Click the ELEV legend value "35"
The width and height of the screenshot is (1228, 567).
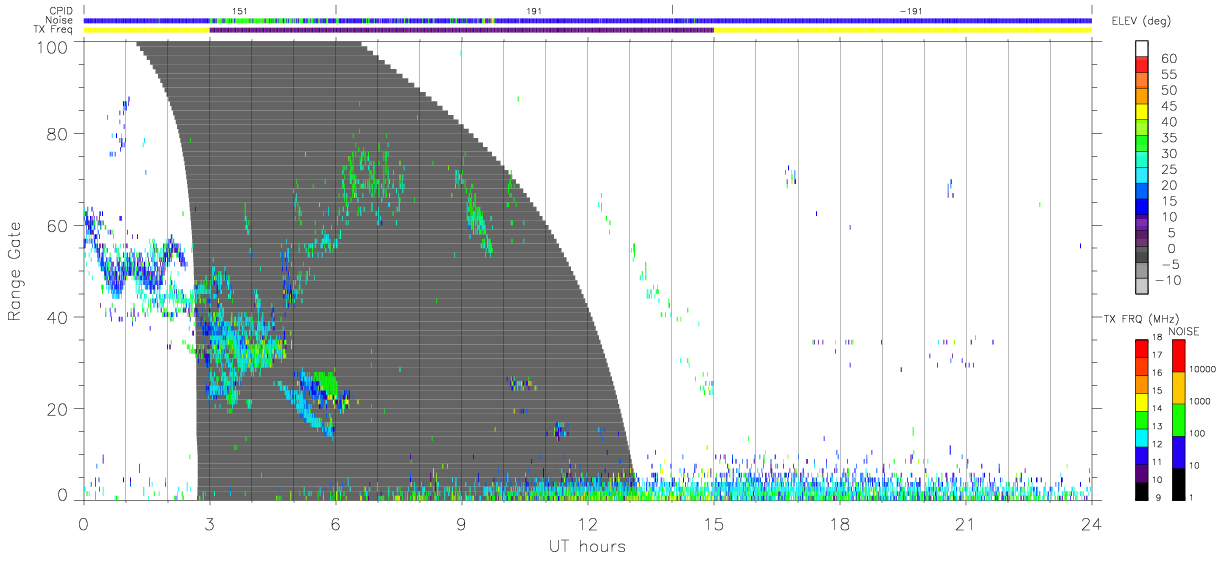pos(1168,138)
